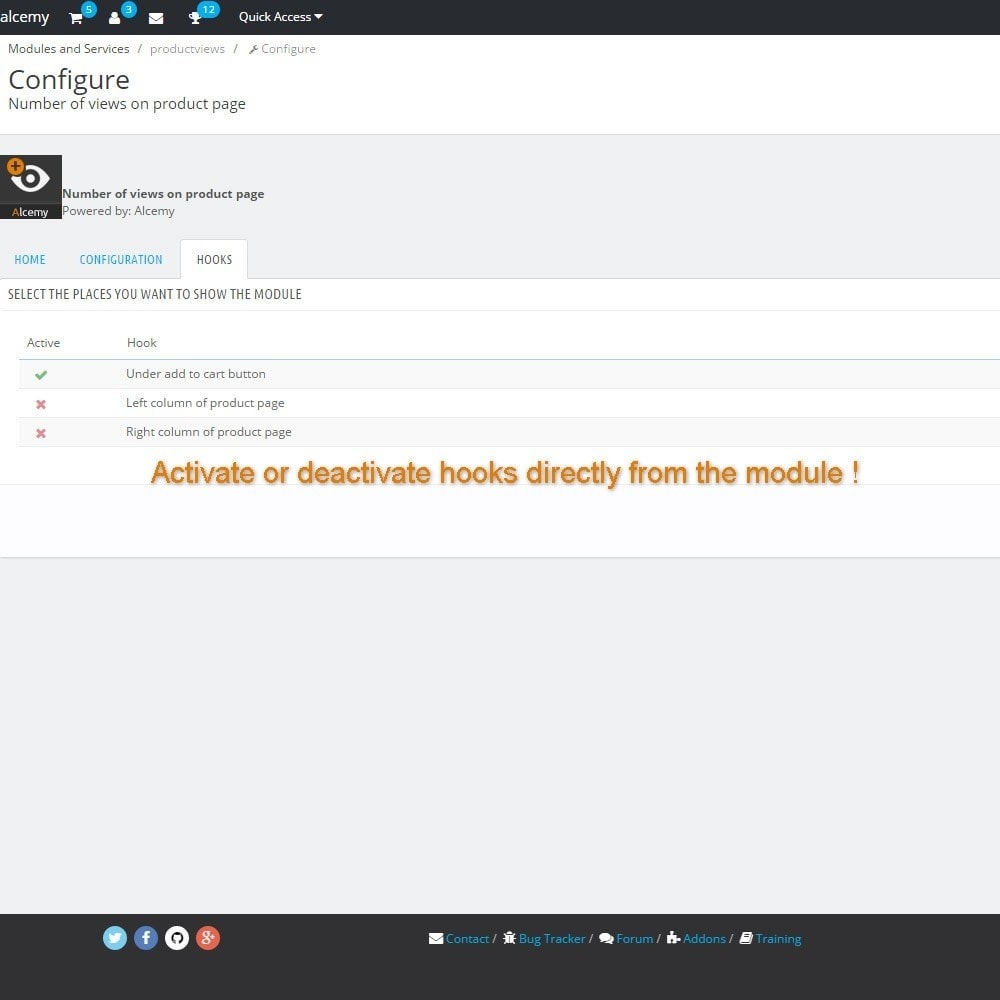Screen dimensions: 1000x1000
Task: Open the messages envelope icon
Action: click(156, 18)
